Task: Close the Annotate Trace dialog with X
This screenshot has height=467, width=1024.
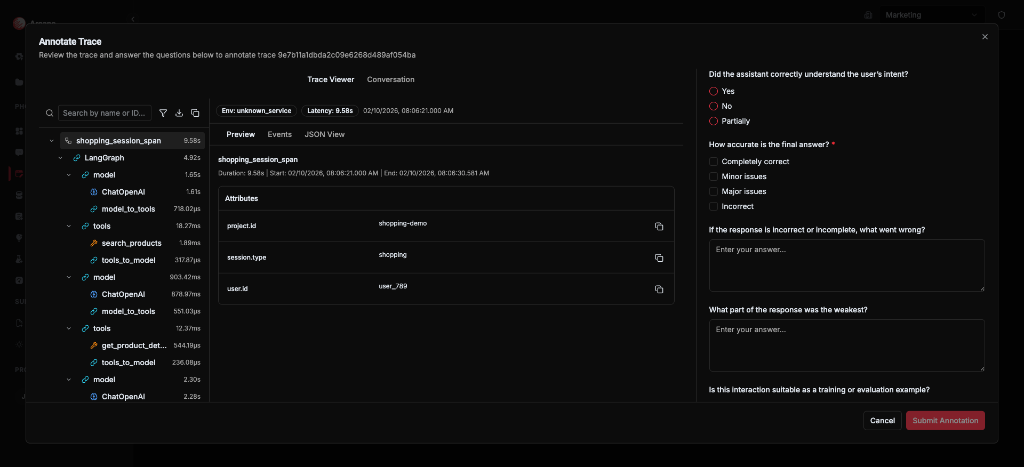Action: click(984, 37)
